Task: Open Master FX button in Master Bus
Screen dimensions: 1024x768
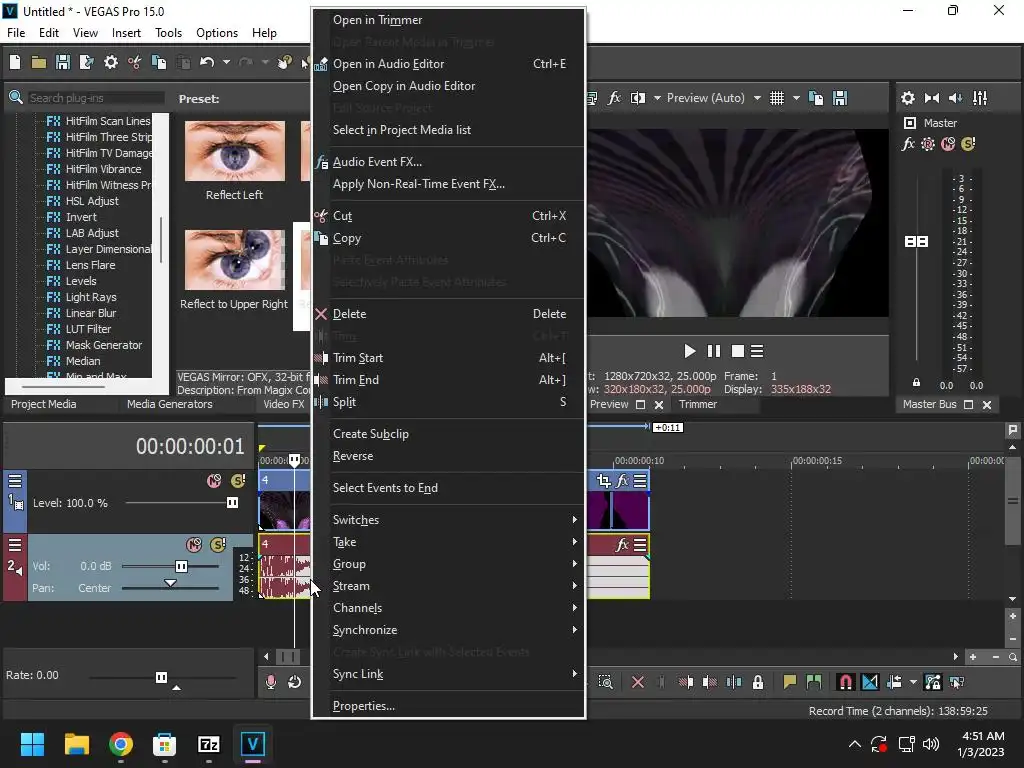Action: click(x=908, y=144)
